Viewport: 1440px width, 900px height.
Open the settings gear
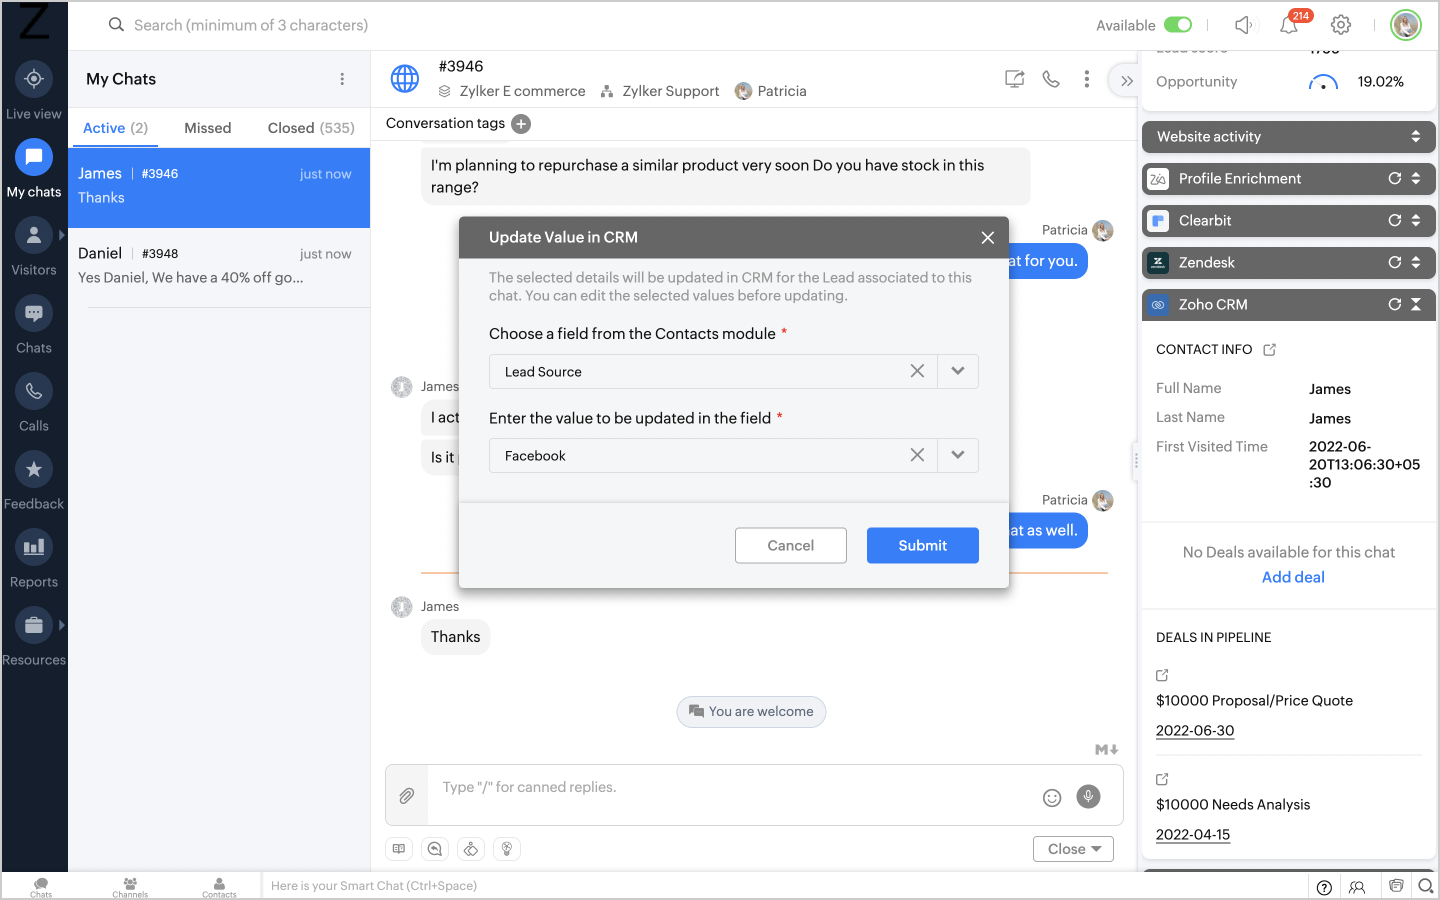point(1341,25)
